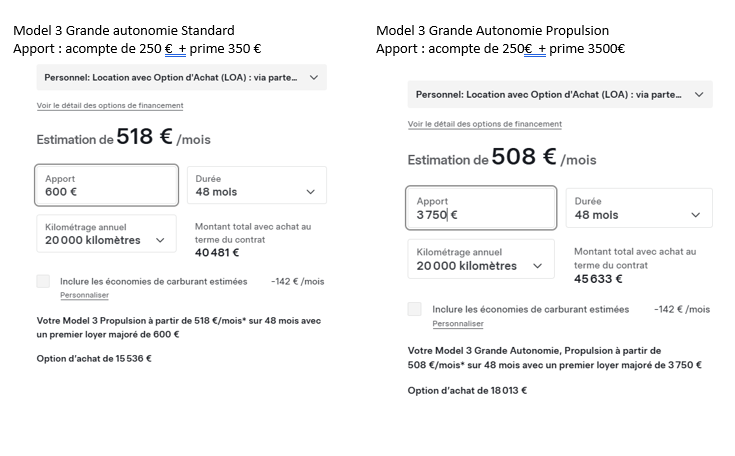This screenshot has height=456, width=735.
Task: Enable fuel savings checkbox under the 518 € estimate
Action: [x=43, y=282]
